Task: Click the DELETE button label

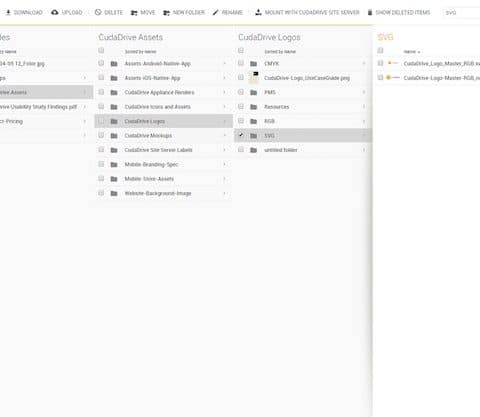Action: click(113, 13)
